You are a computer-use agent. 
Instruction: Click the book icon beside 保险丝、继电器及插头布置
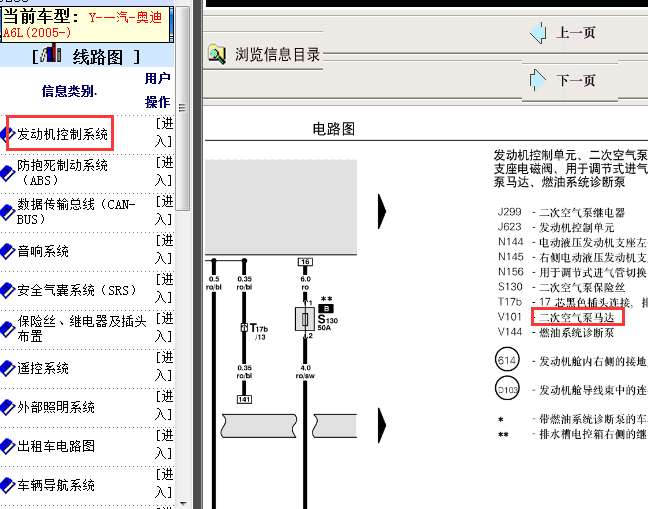(7, 329)
